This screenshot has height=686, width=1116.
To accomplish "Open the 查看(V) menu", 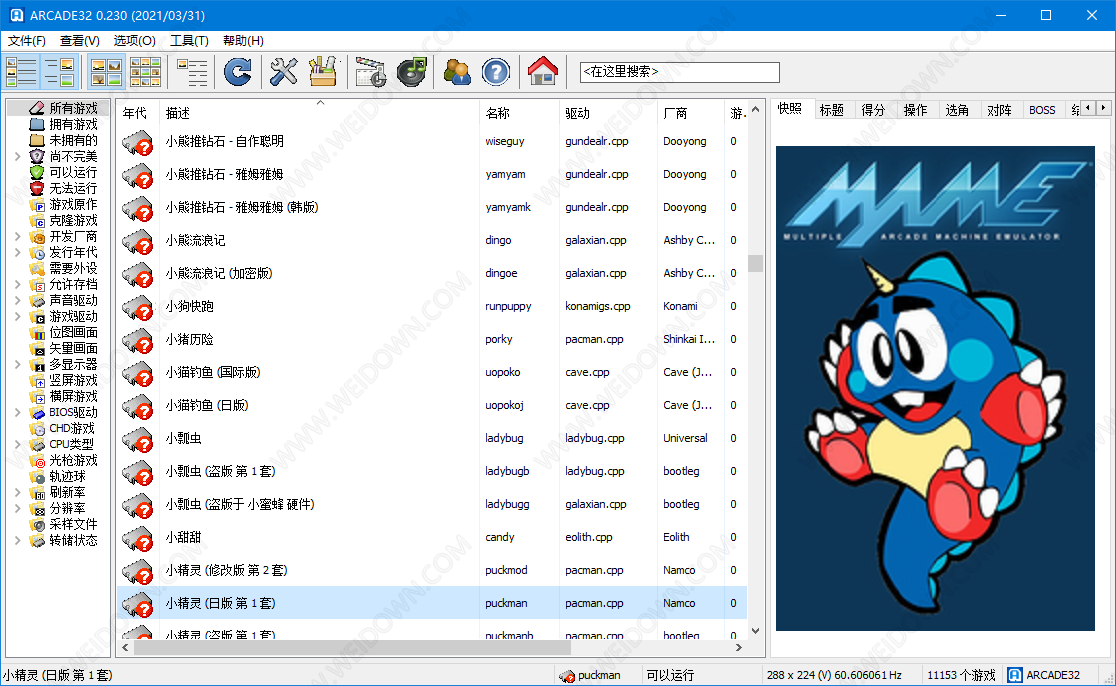I will [80, 41].
